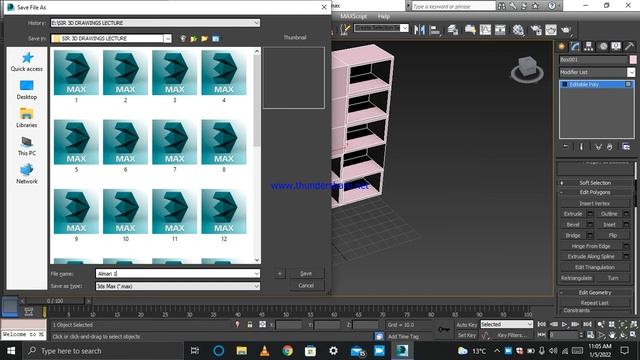This screenshot has width=640, height=360.
Task: Click Remove Modifier icon below stack
Action: pyautogui.click(x=609, y=147)
